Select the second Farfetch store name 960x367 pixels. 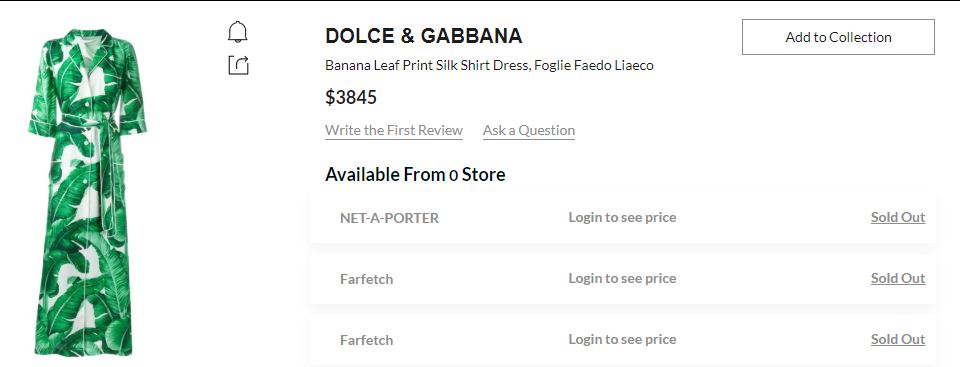coord(366,341)
